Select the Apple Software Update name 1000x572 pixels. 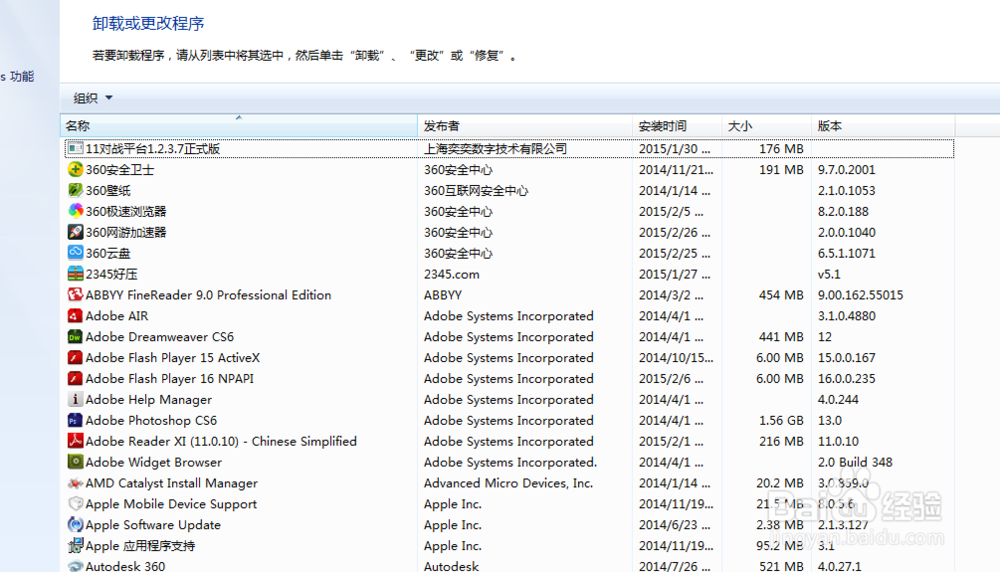153,525
